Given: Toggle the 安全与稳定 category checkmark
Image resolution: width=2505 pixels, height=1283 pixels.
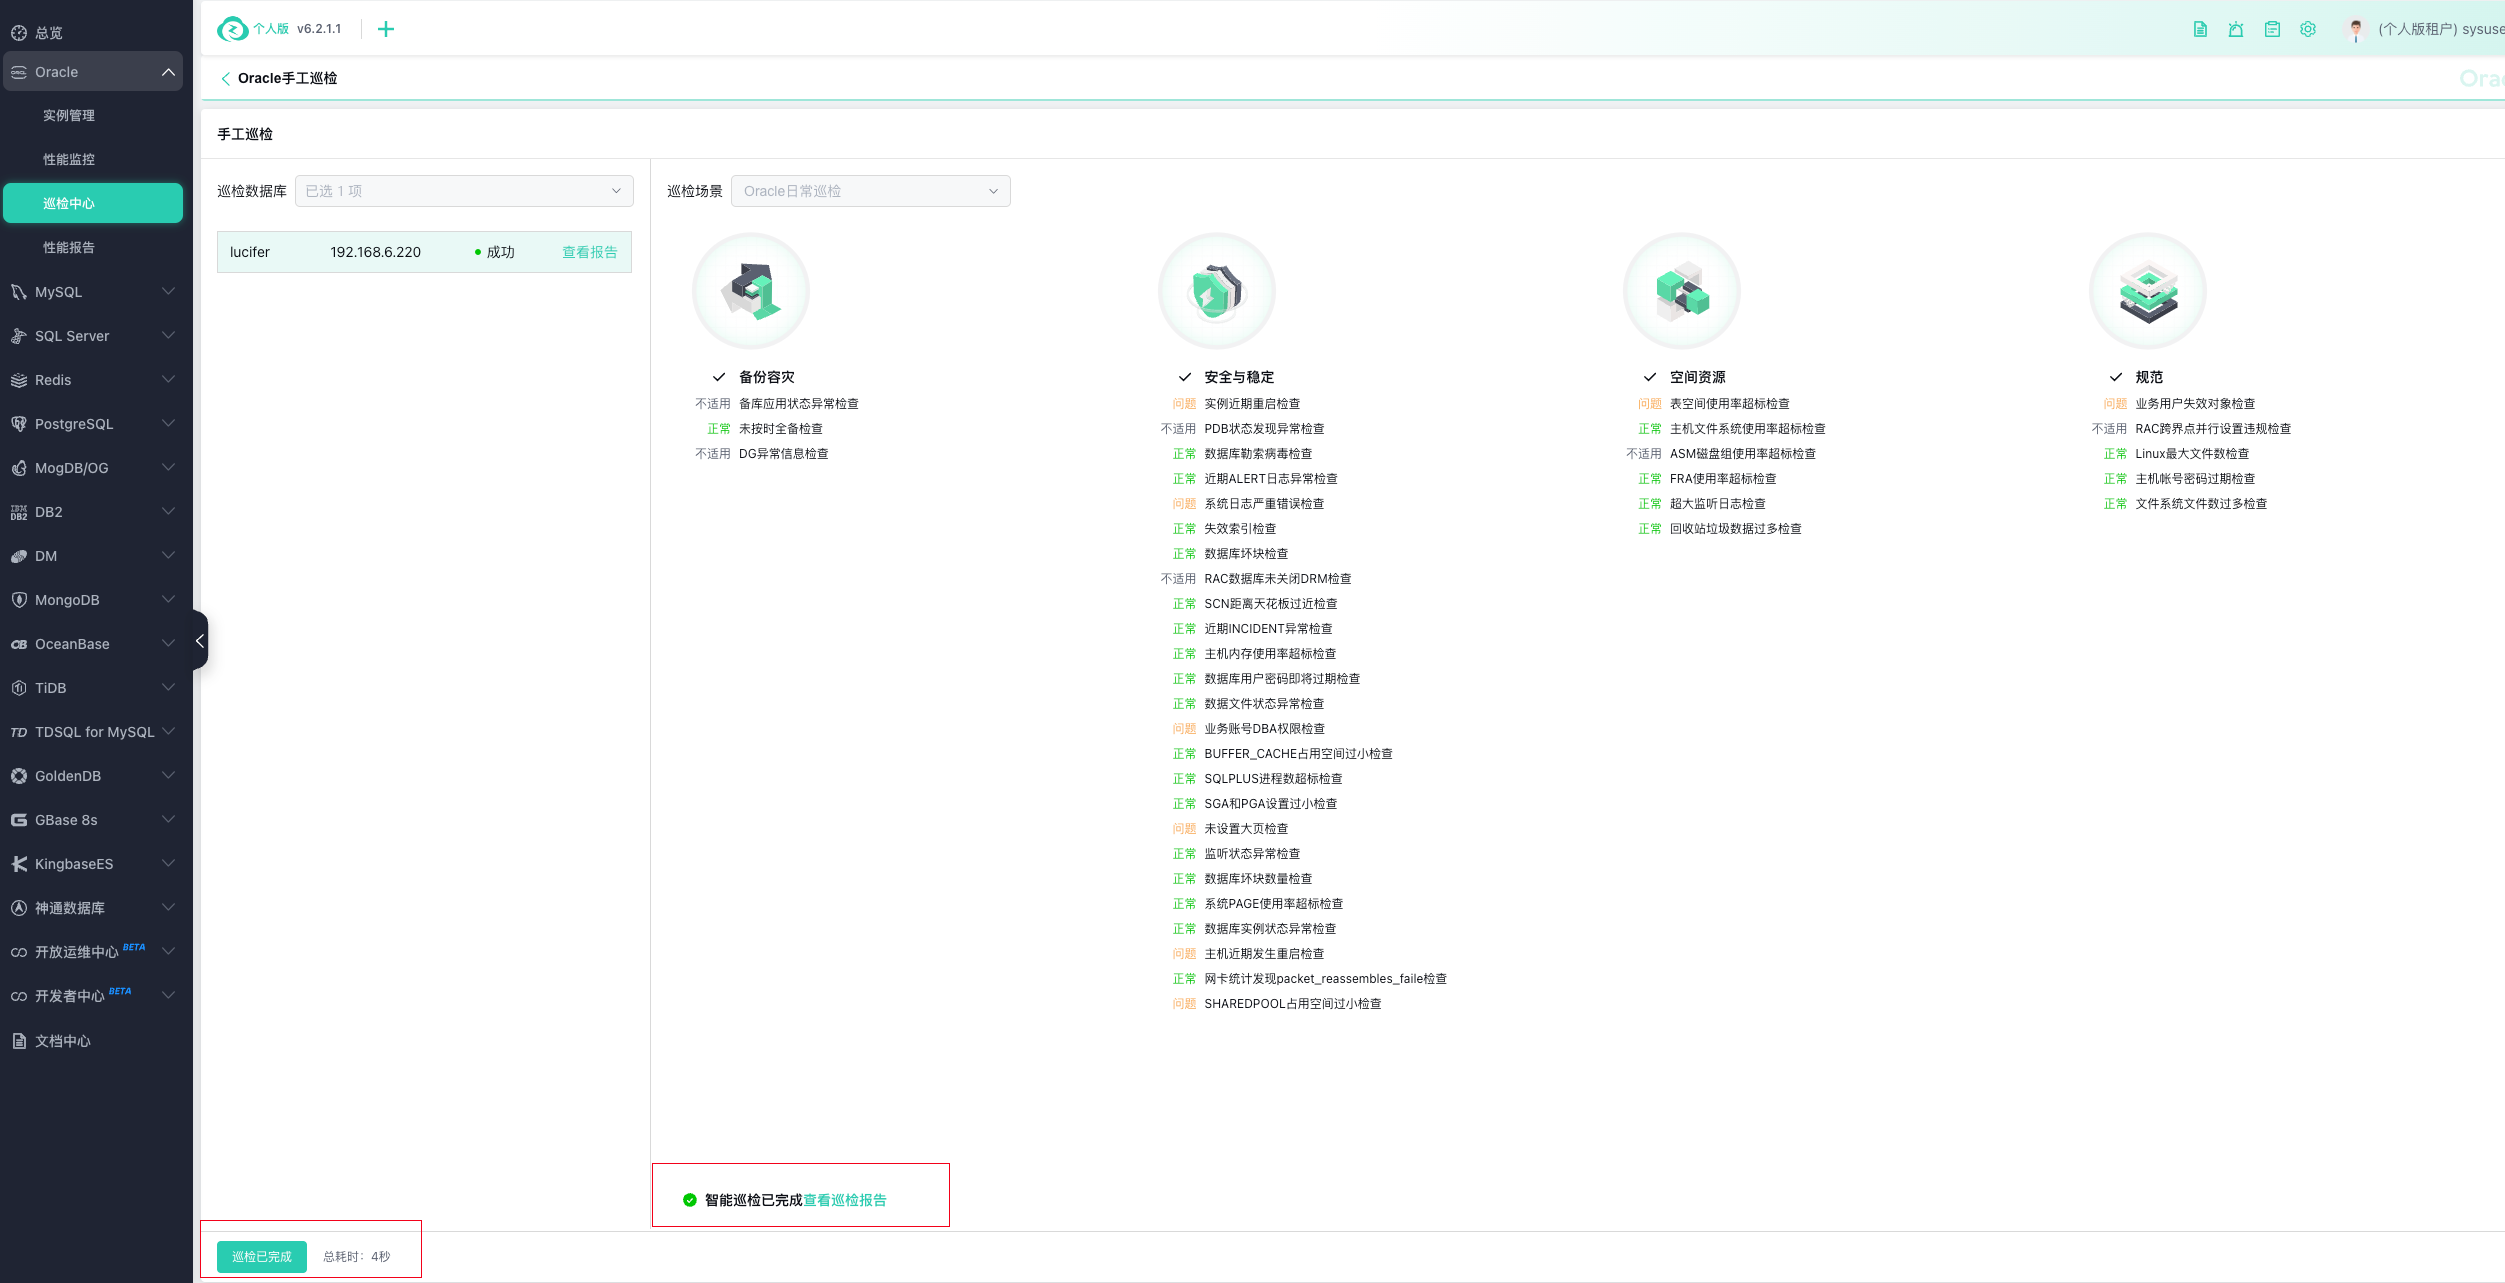Looking at the screenshot, I should (x=1184, y=377).
